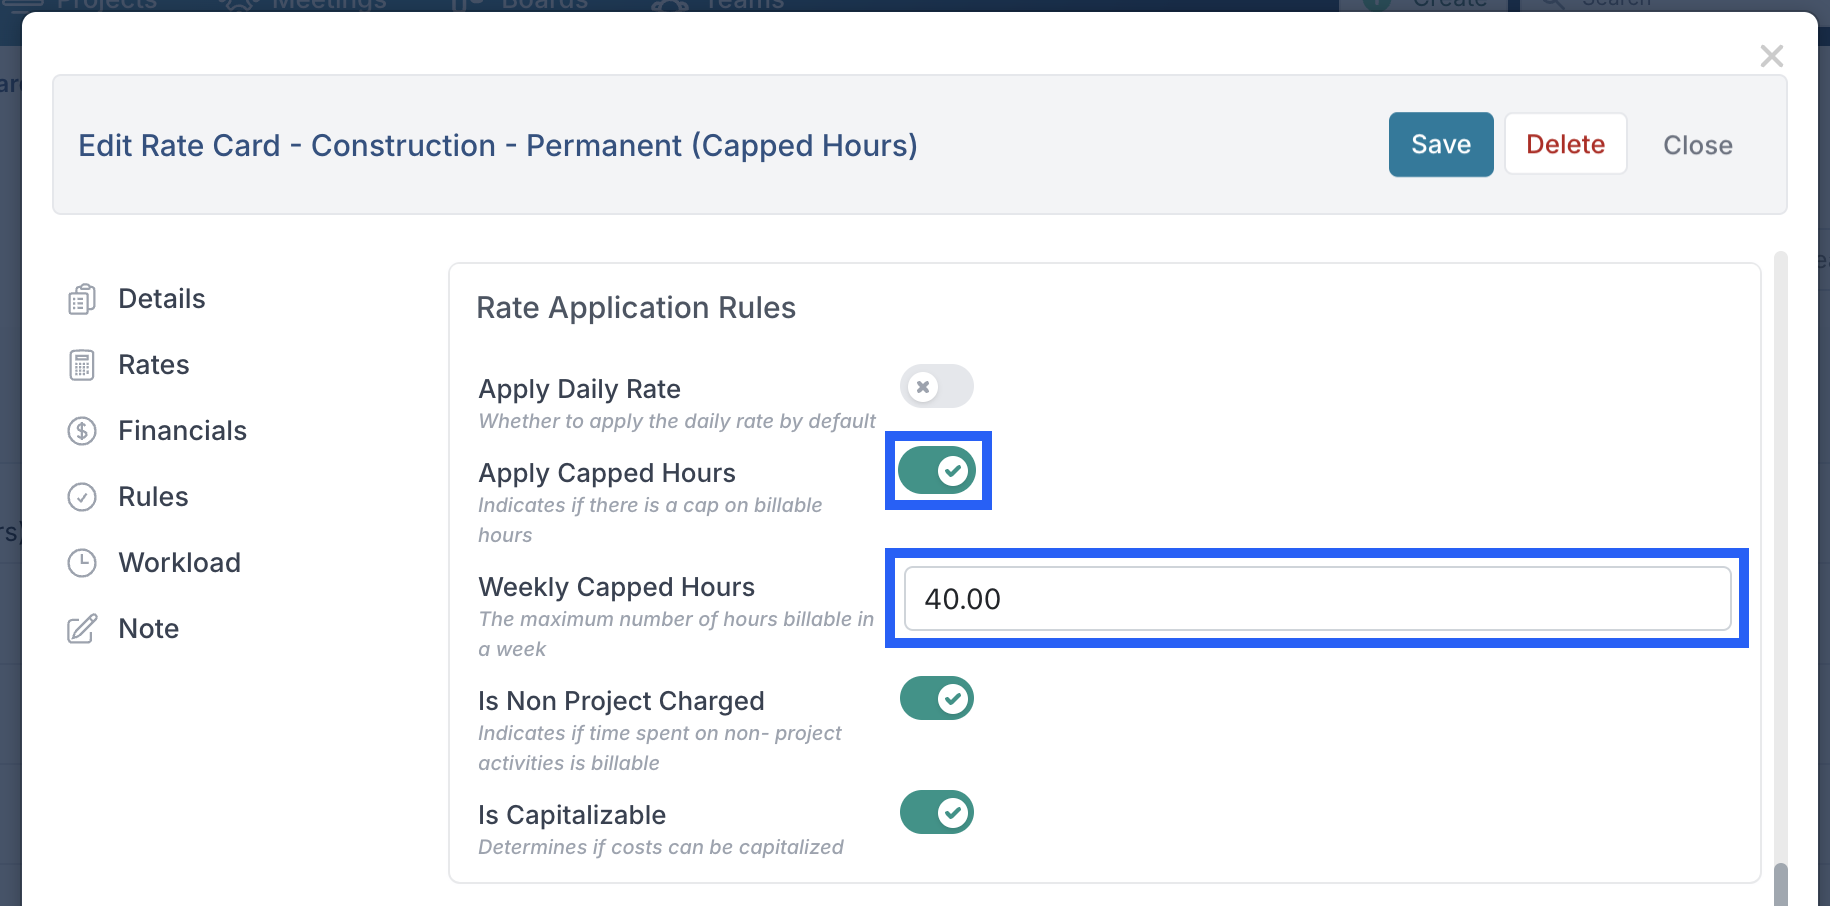Image resolution: width=1830 pixels, height=906 pixels.
Task: Delete this rate card
Action: tap(1566, 145)
